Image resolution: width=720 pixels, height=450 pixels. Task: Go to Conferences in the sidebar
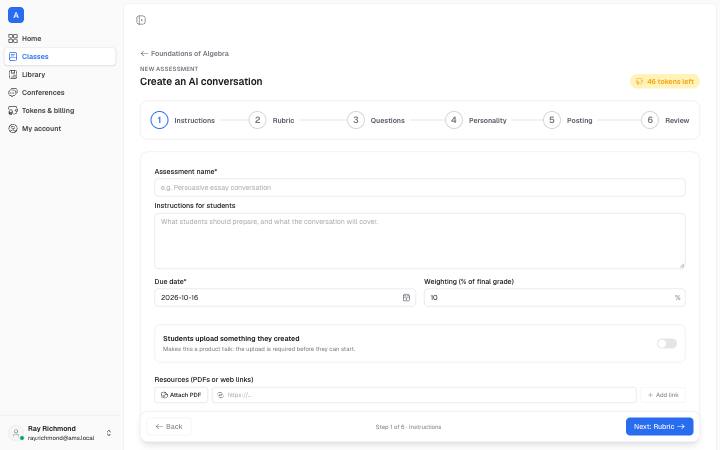[x=60, y=92]
